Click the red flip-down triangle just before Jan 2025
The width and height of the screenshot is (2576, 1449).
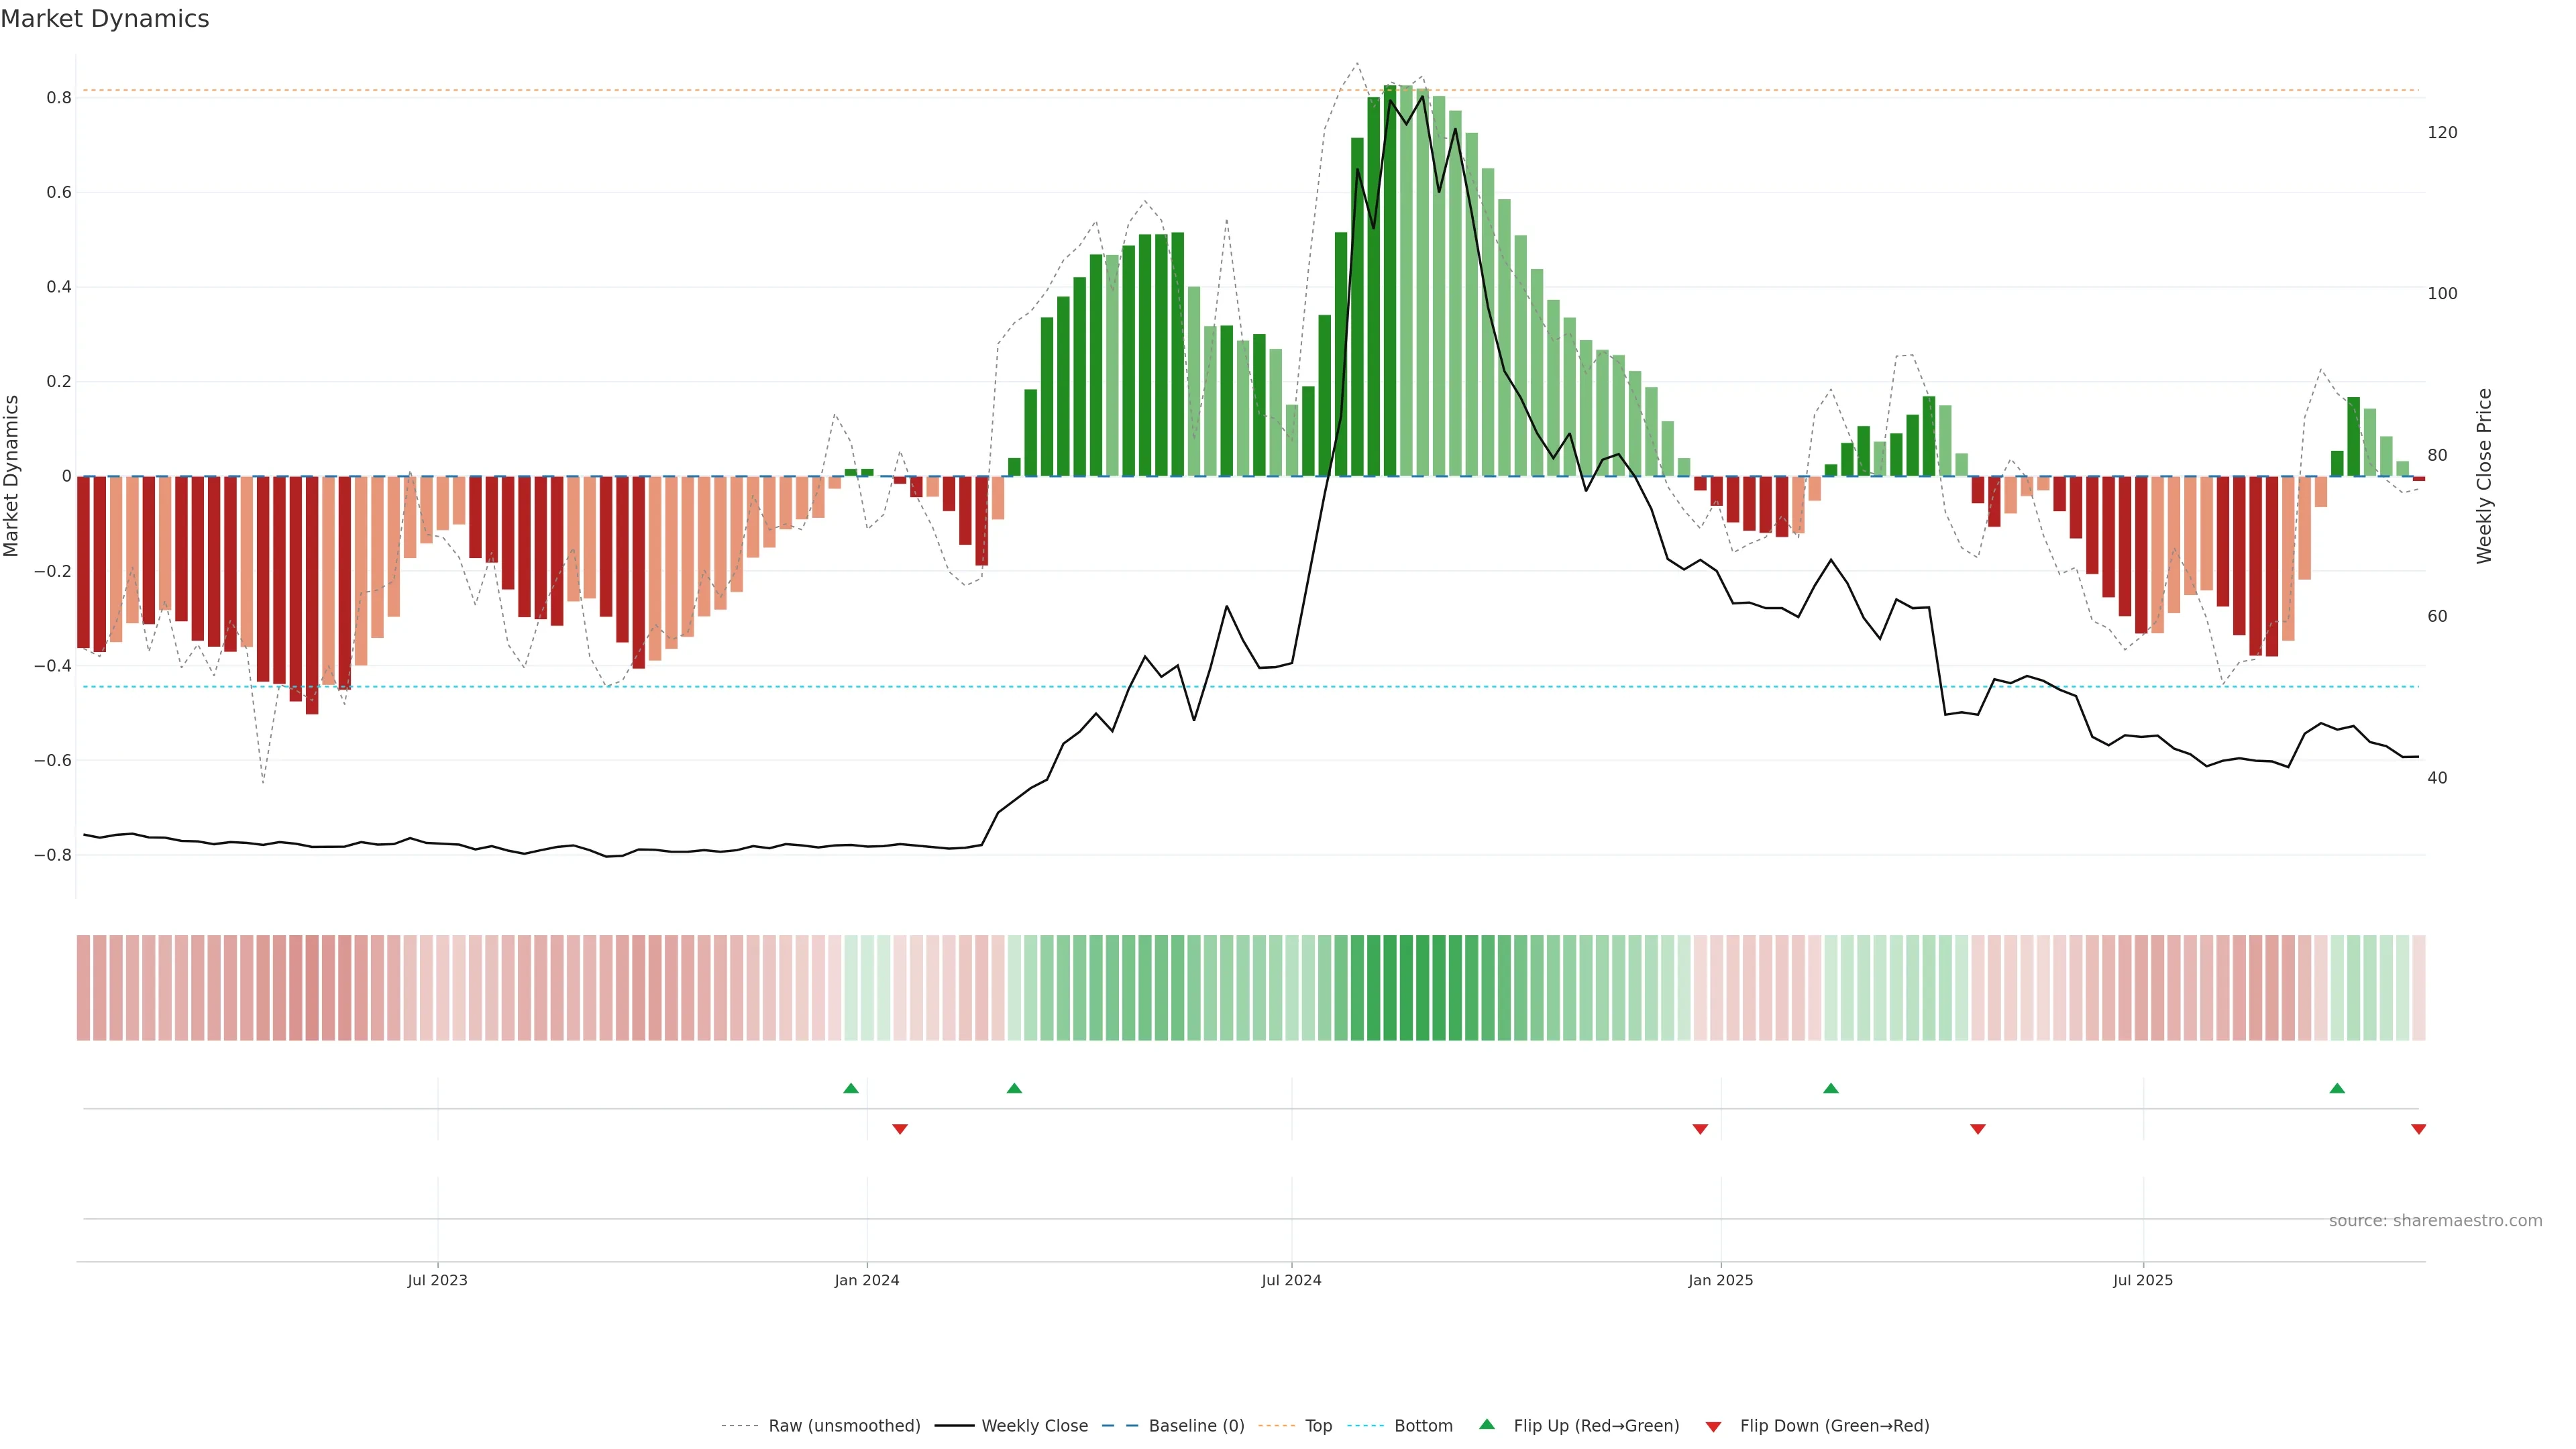point(1700,1129)
